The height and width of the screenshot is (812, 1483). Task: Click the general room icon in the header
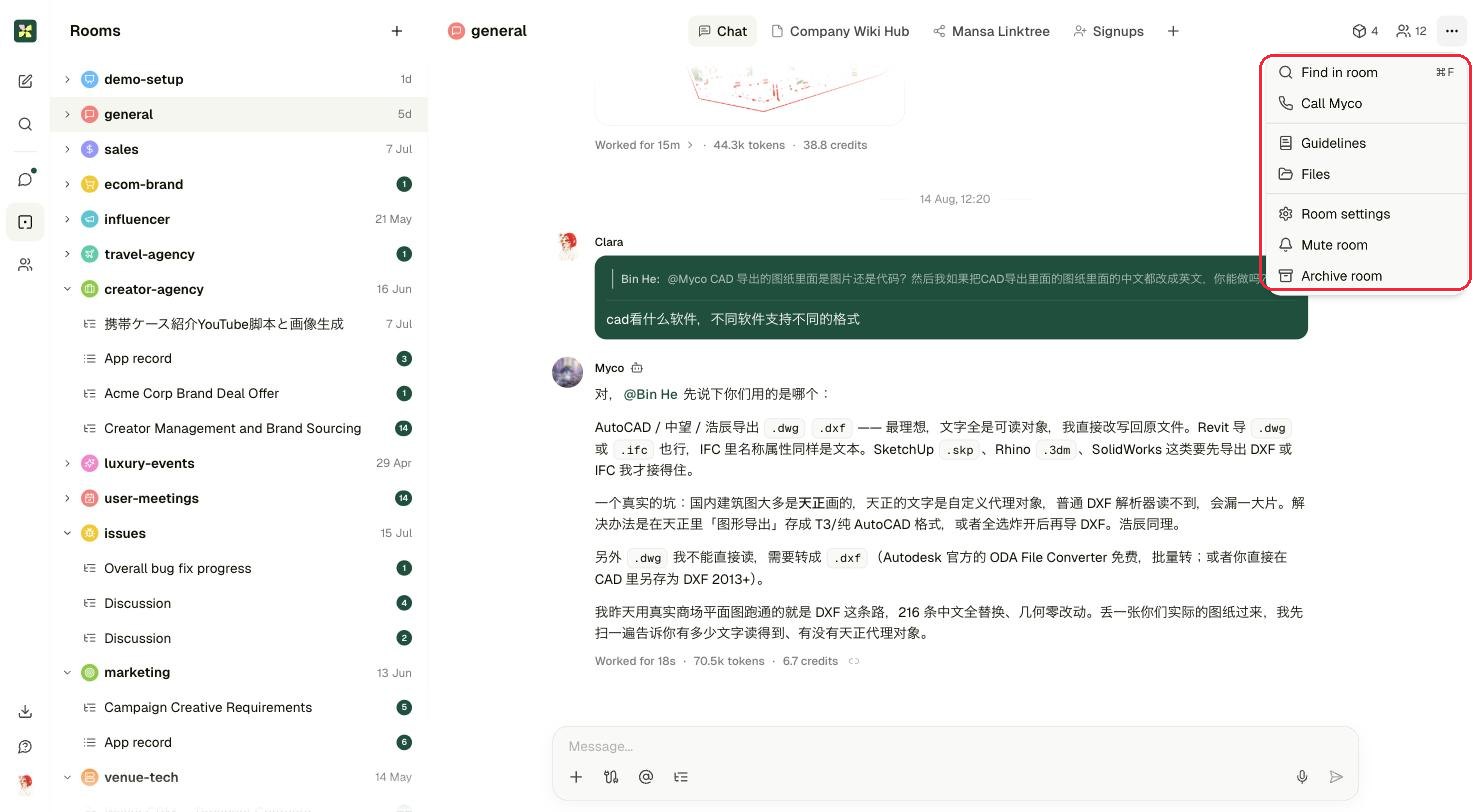456,31
